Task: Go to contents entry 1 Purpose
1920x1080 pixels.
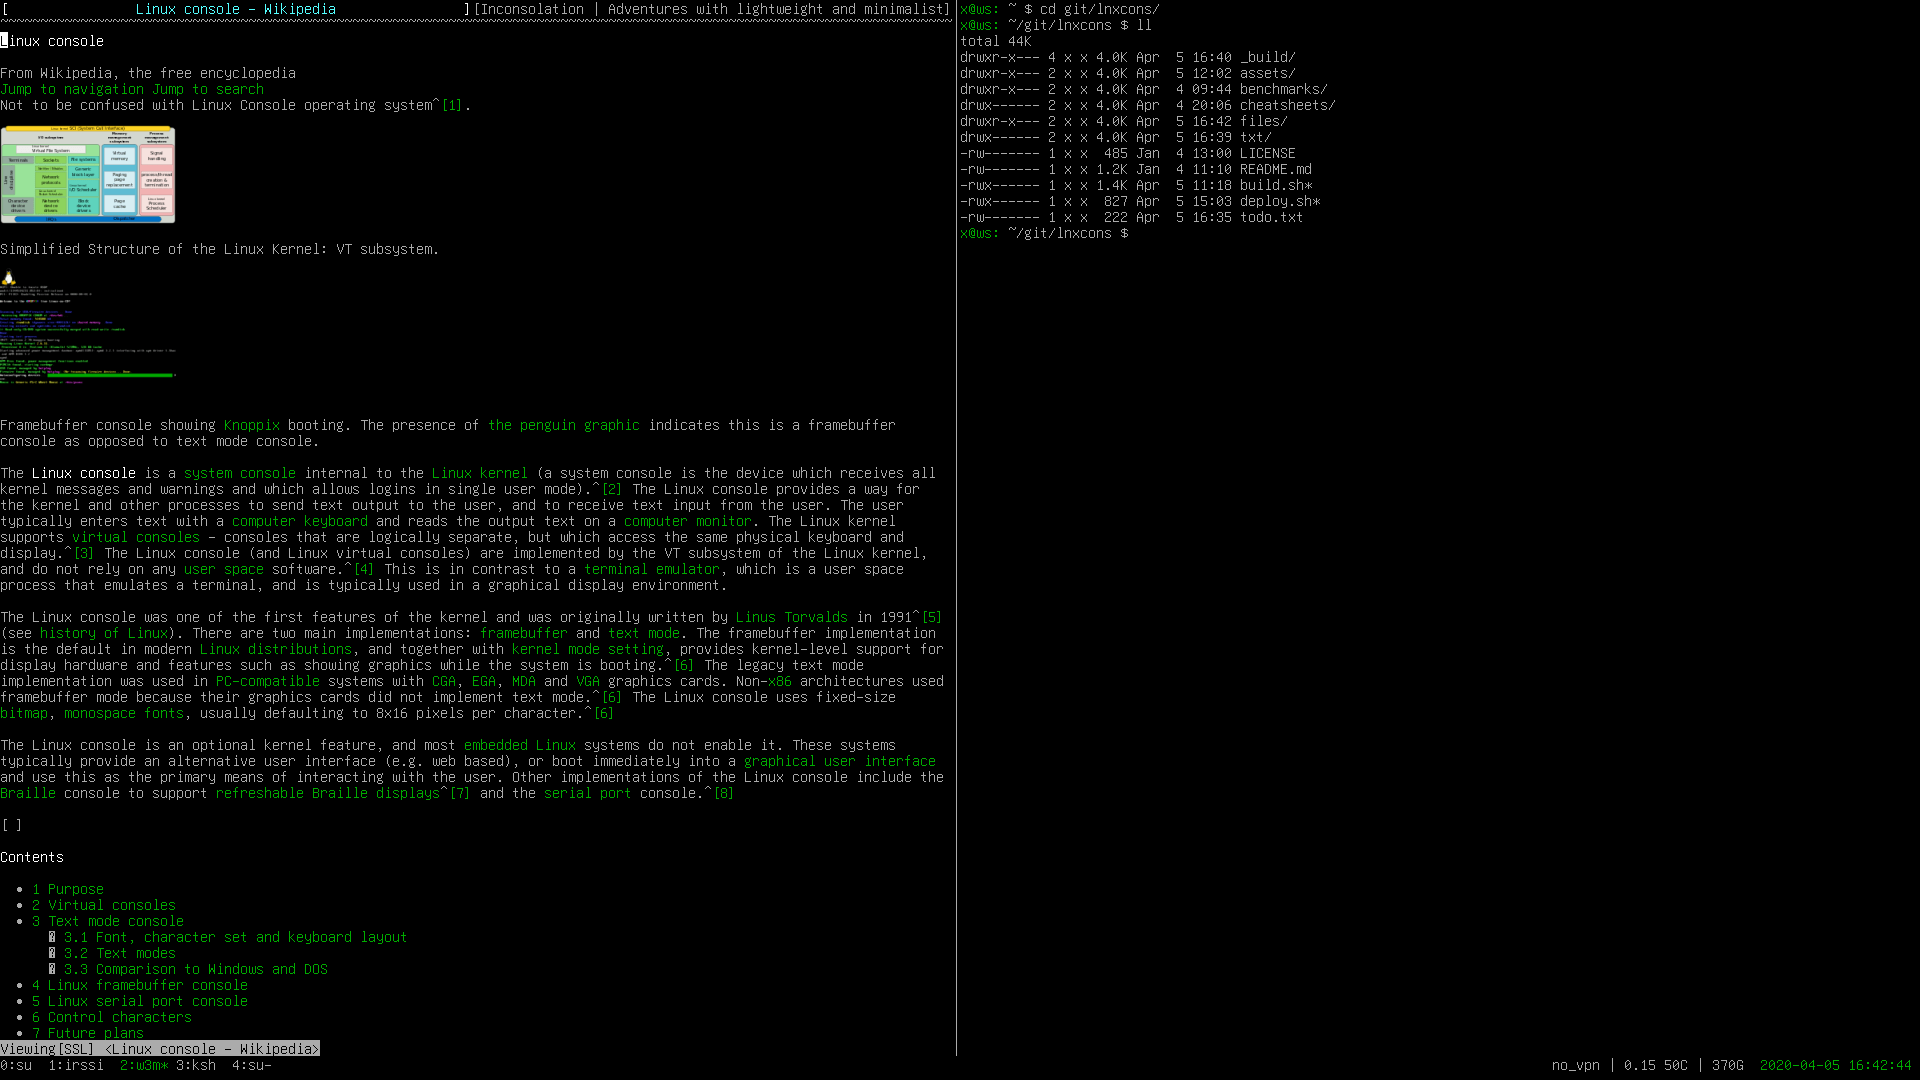Action: pyautogui.click(x=68, y=889)
